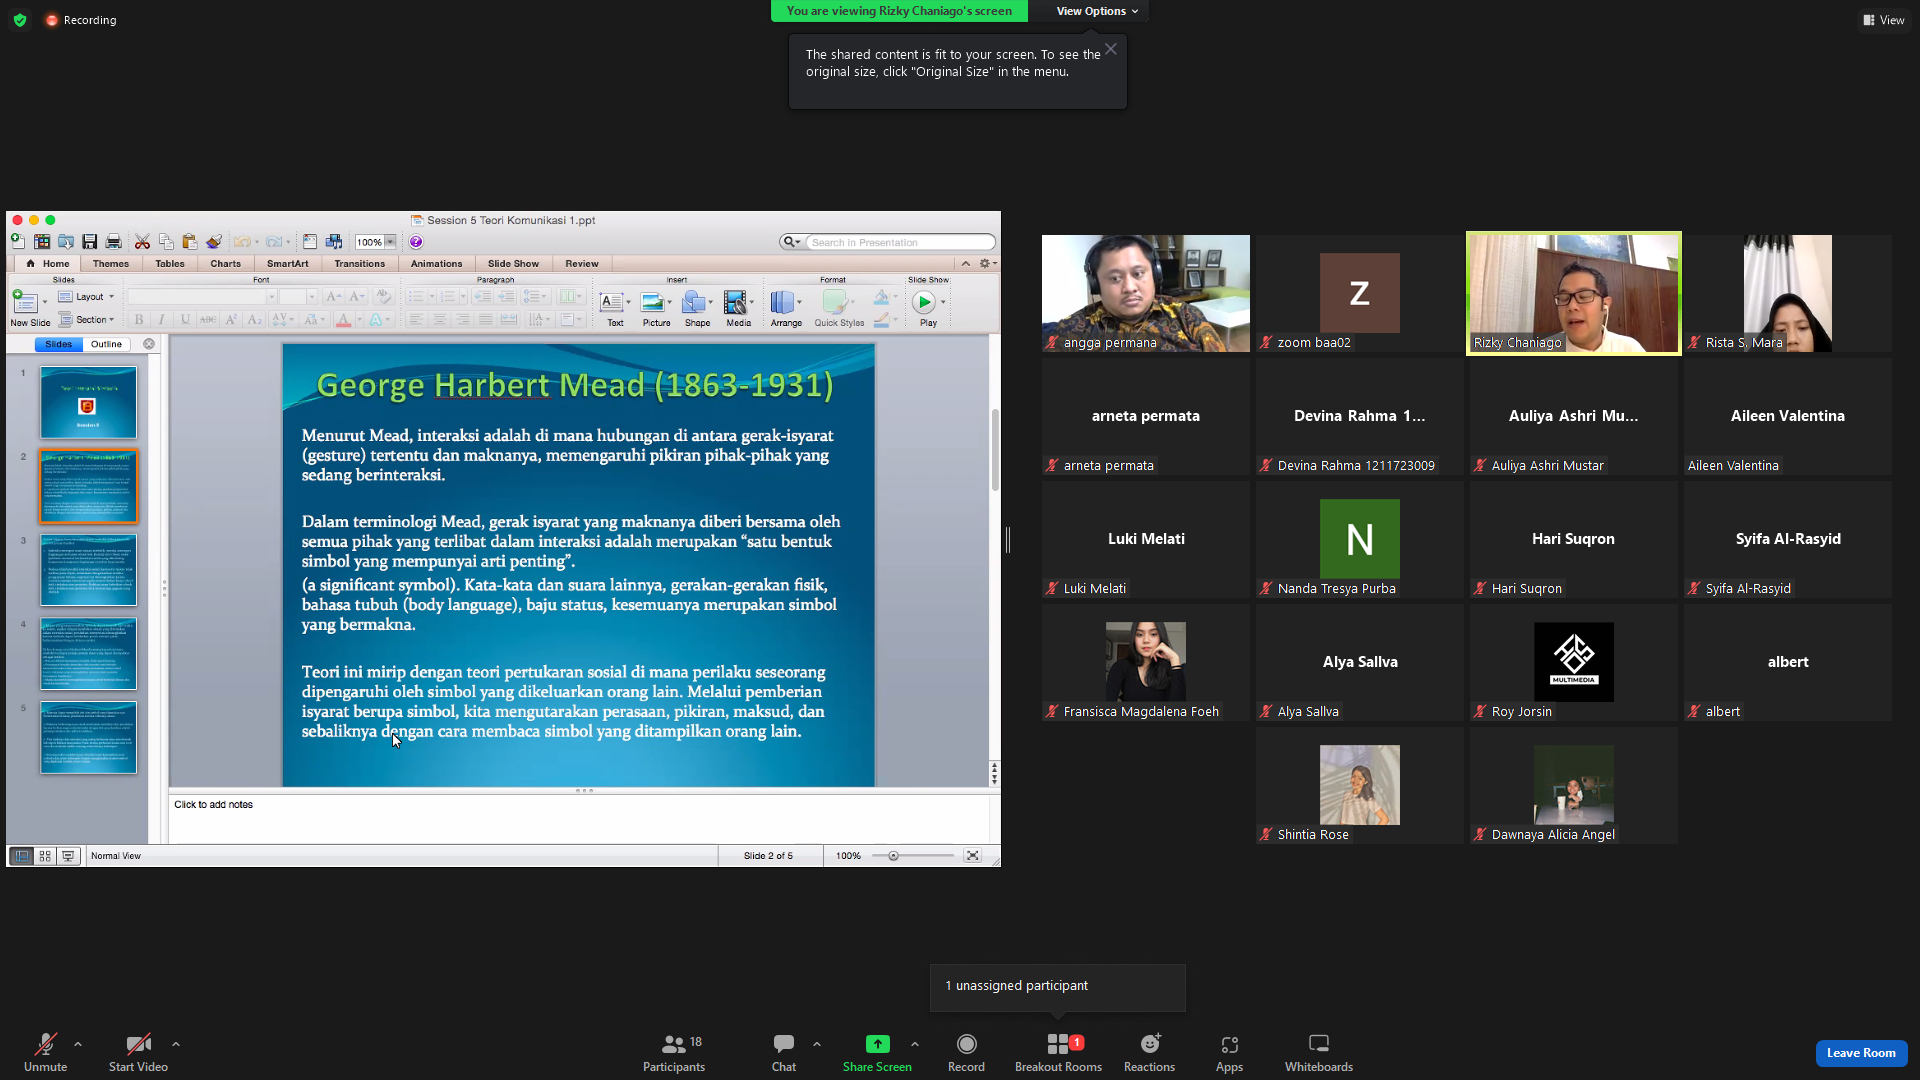Click the Leave Room button
1920x1080 pixels.
coord(1861,1053)
